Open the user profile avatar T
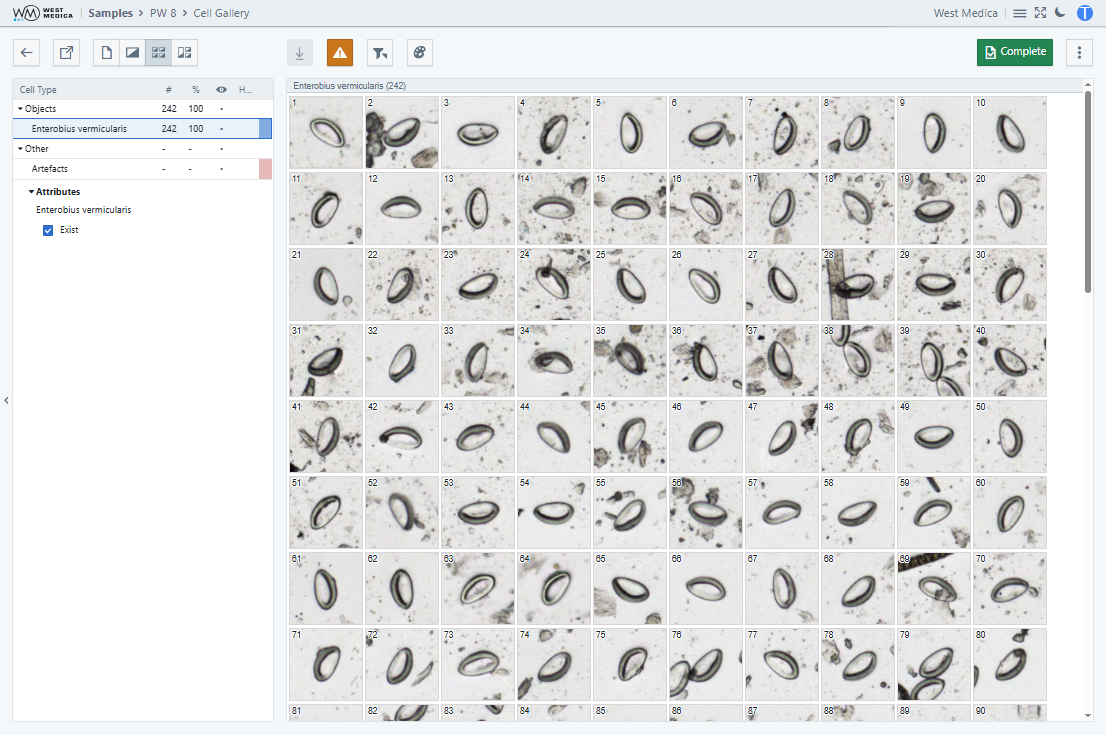Viewport: 1106px width, 735px height. point(1085,13)
